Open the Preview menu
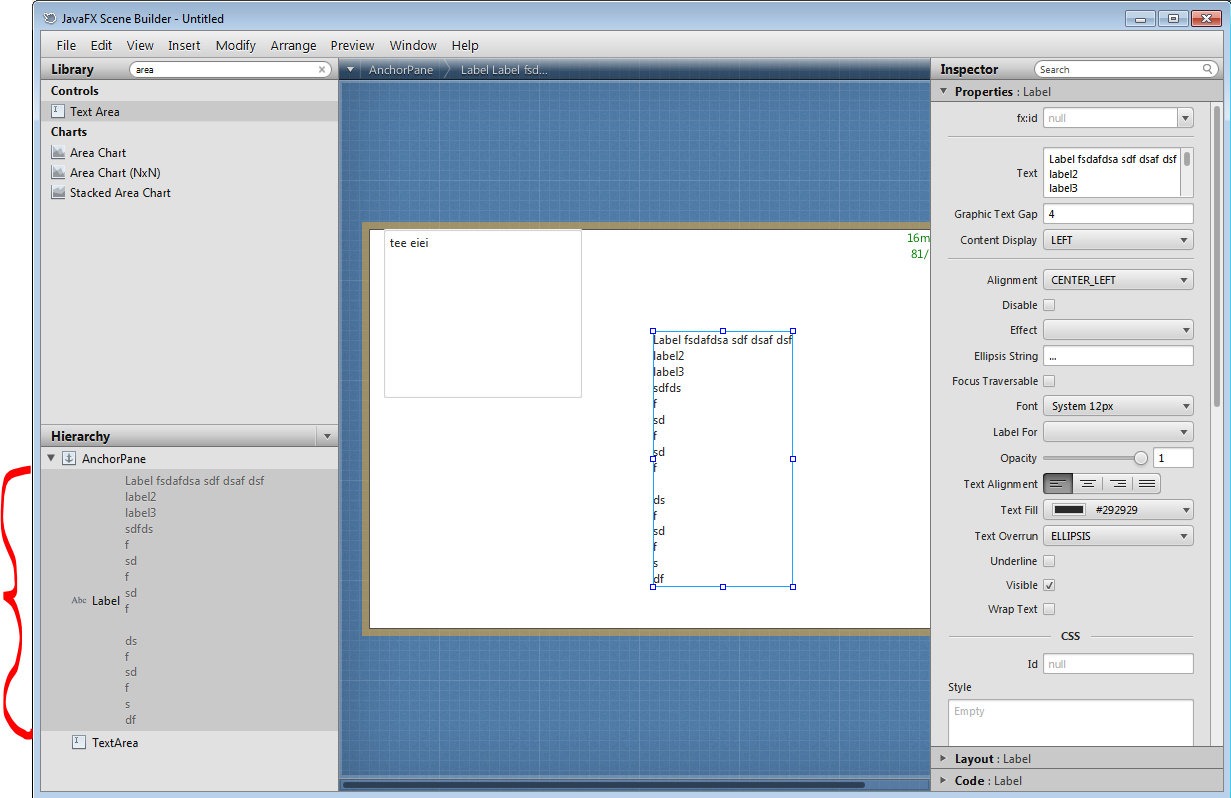 click(x=352, y=45)
